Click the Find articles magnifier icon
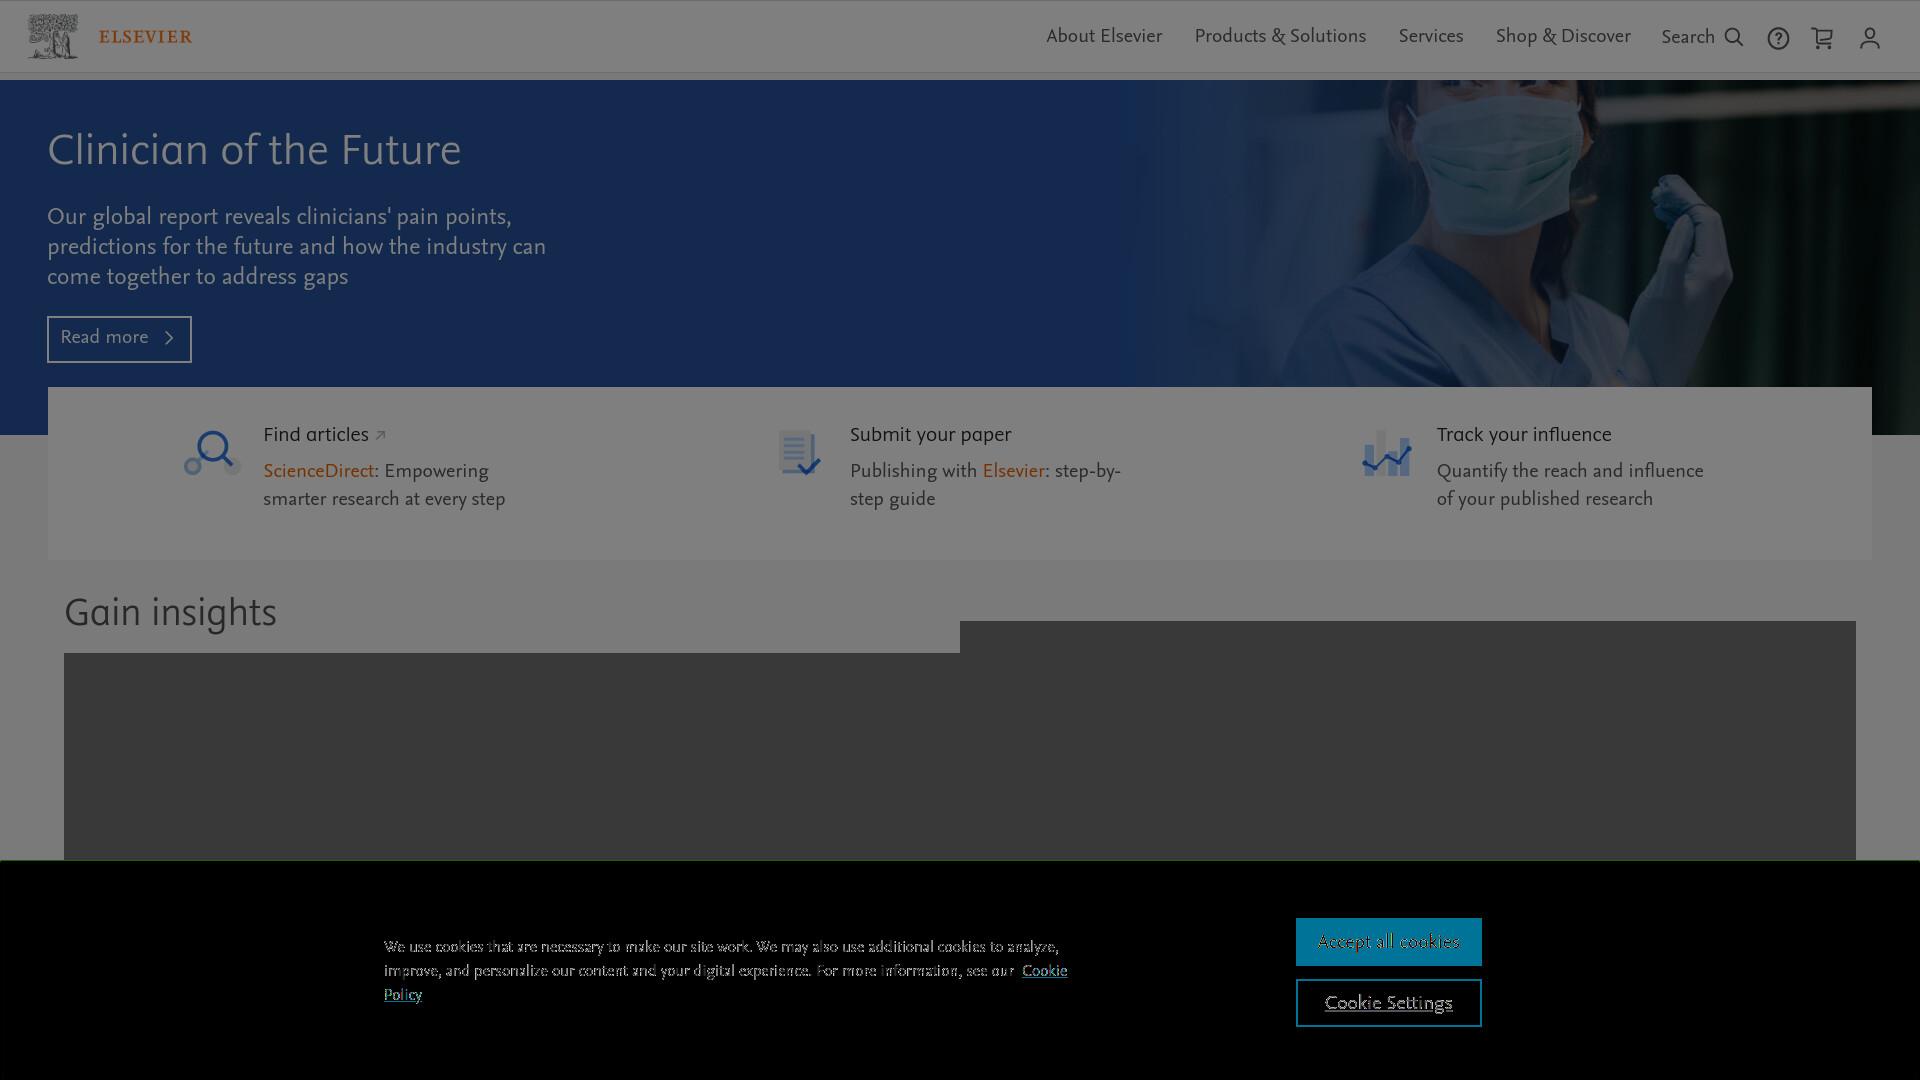1920x1080 pixels. 212,453
